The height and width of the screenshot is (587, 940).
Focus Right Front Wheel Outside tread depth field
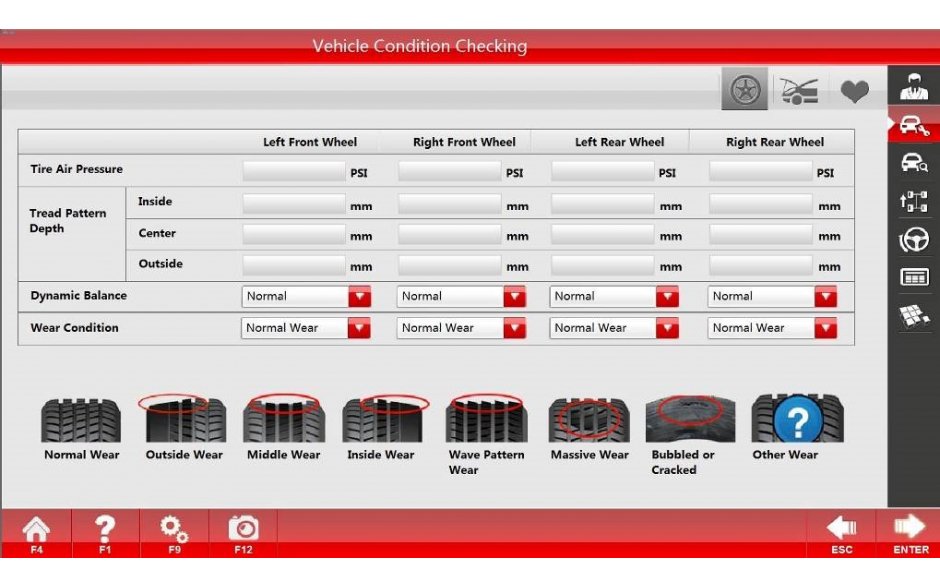pyautogui.click(x=449, y=265)
